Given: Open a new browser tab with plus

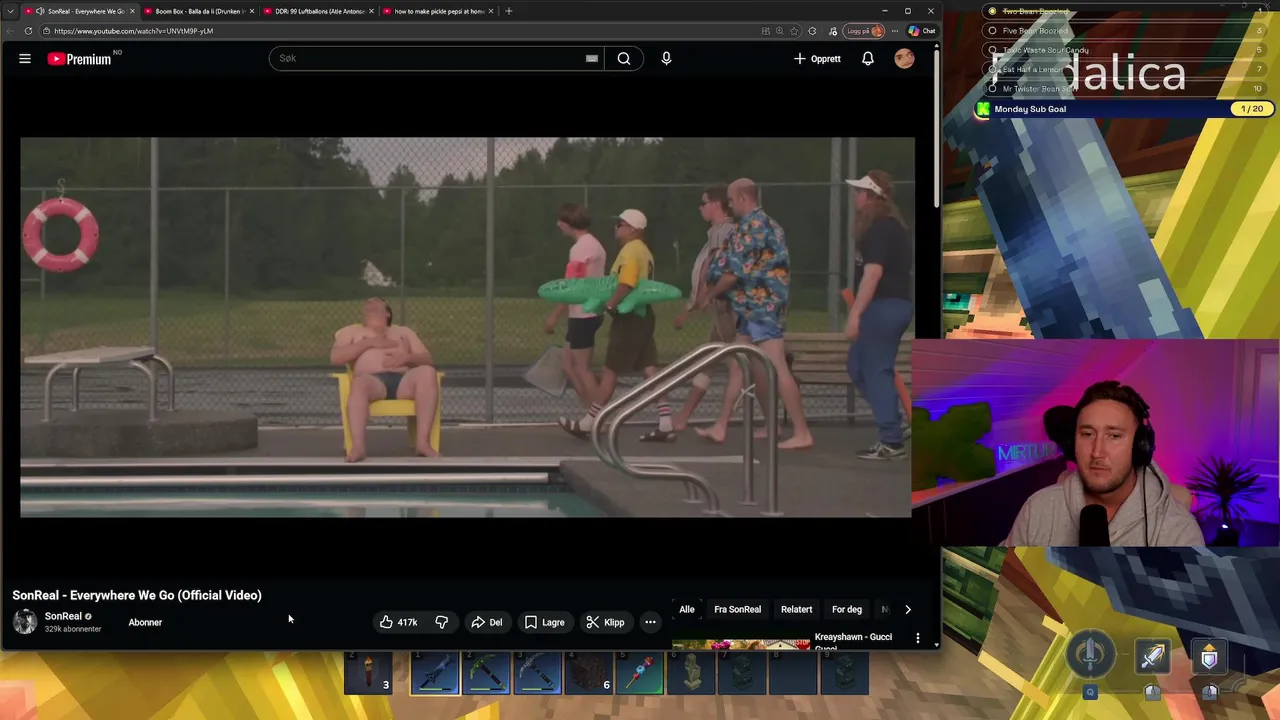Looking at the screenshot, I should [509, 11].
